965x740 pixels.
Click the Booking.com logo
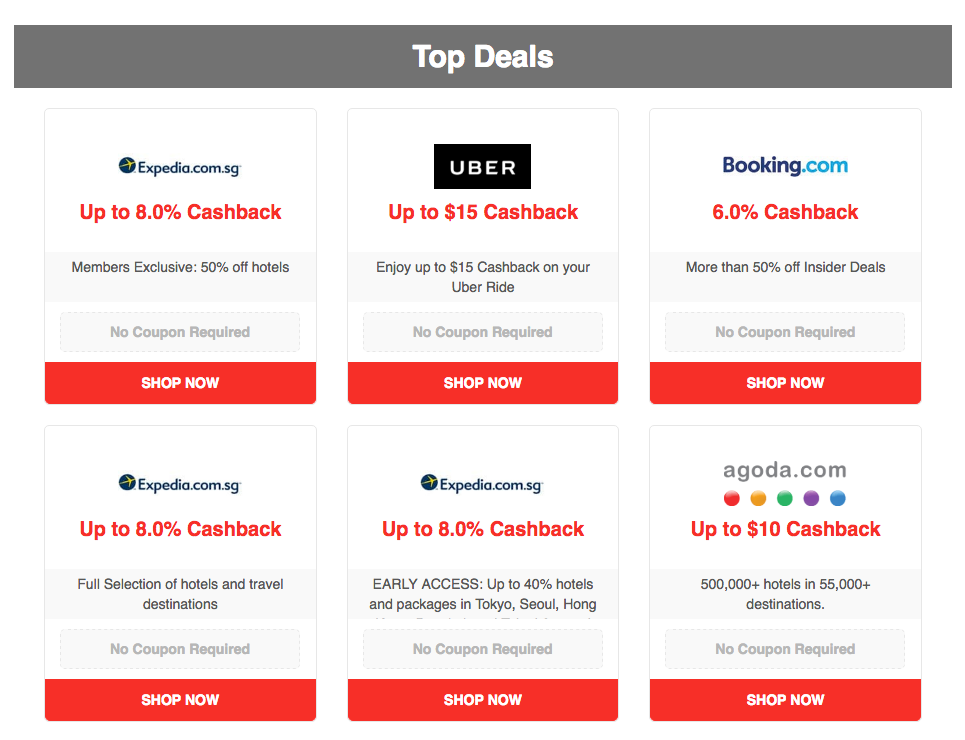(x=785, y=165)
